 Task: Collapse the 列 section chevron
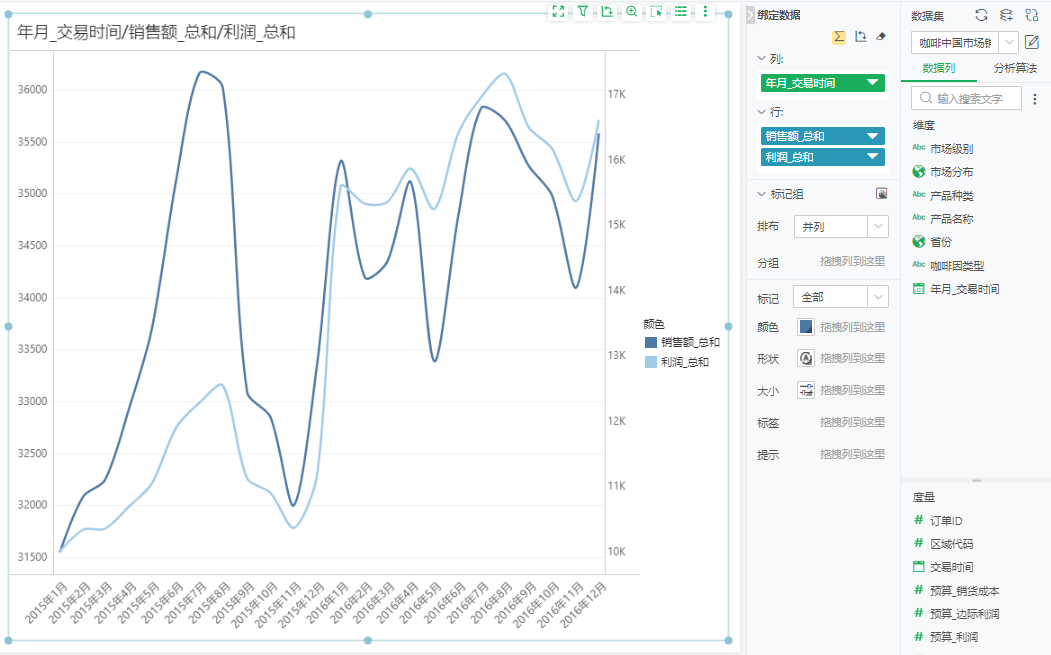click(761, 59)
